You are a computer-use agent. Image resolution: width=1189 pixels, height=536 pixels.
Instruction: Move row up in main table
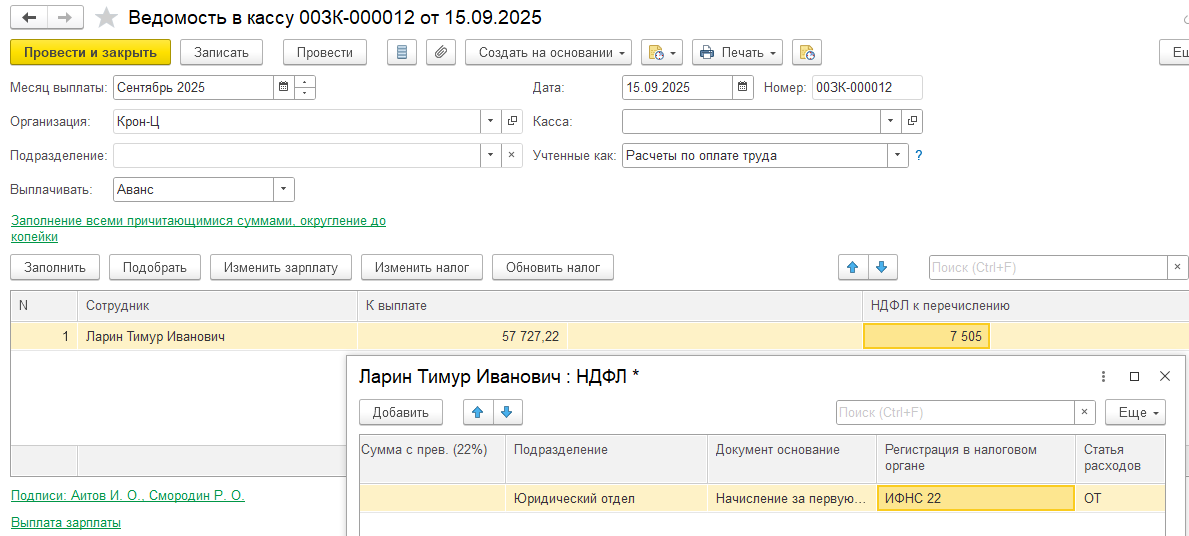(x=853, y=267)
